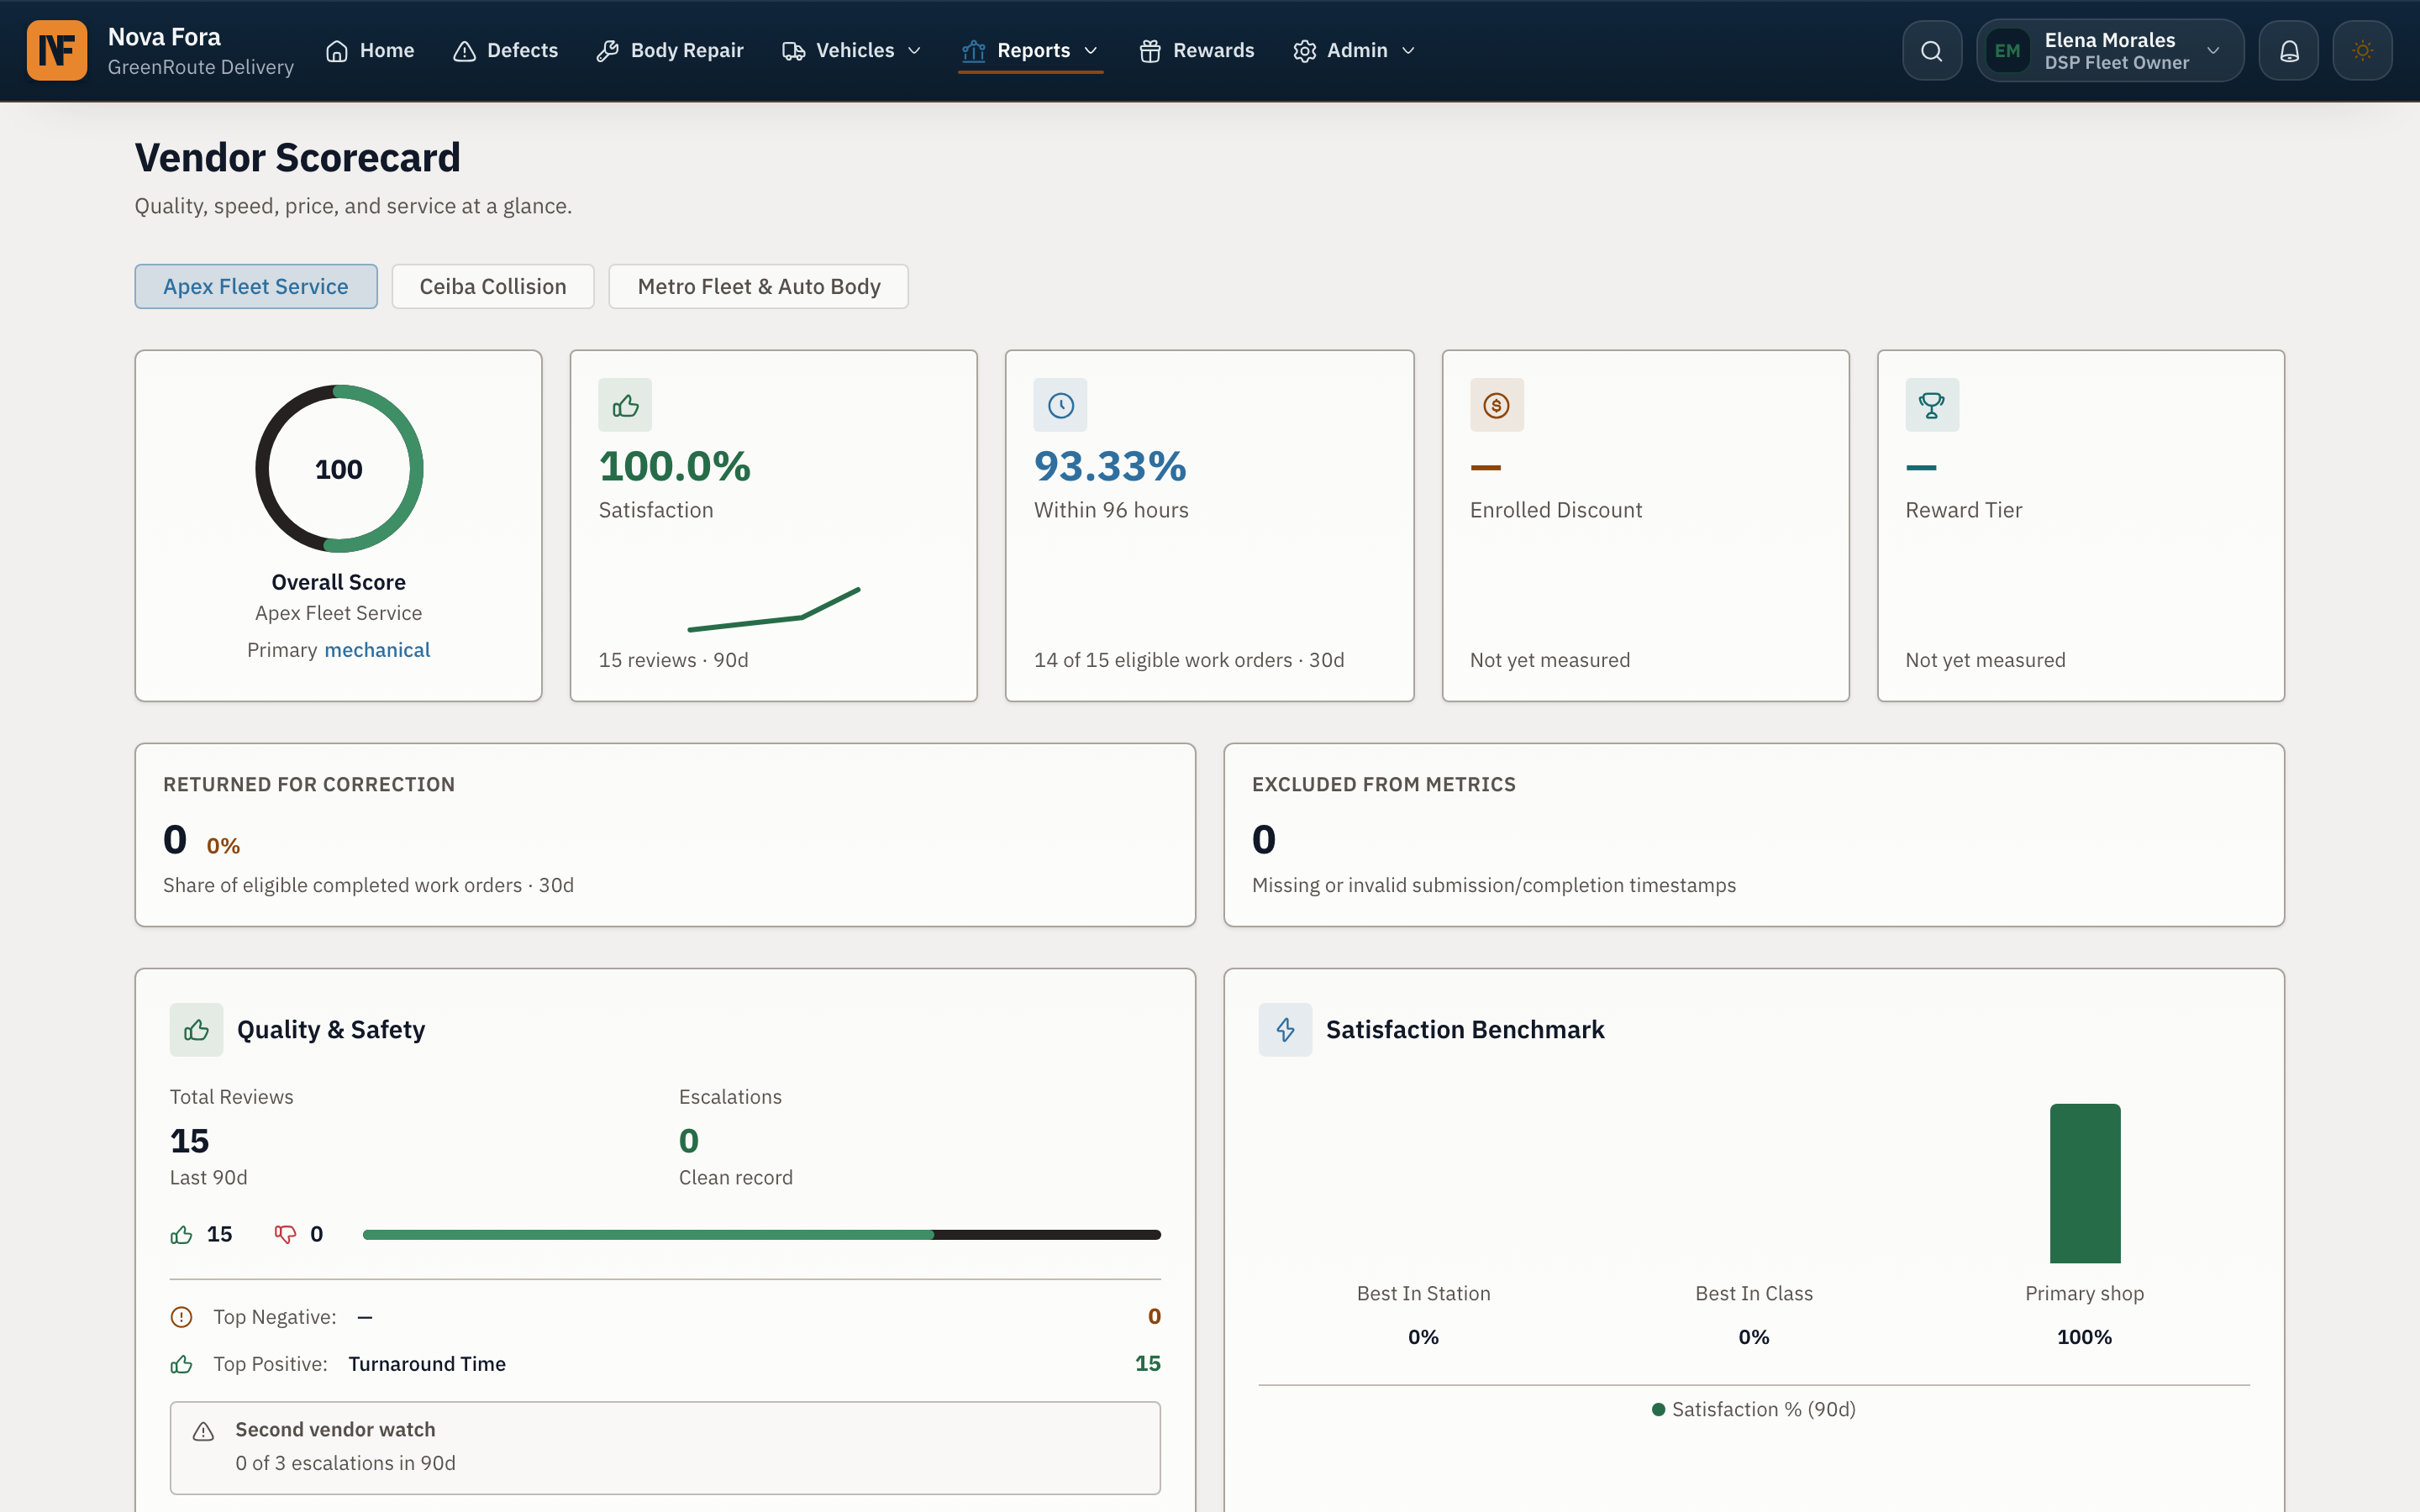Click the thumbs-down count icon
This screenshot has height=1512, width=2420.
pos(285,1234)
